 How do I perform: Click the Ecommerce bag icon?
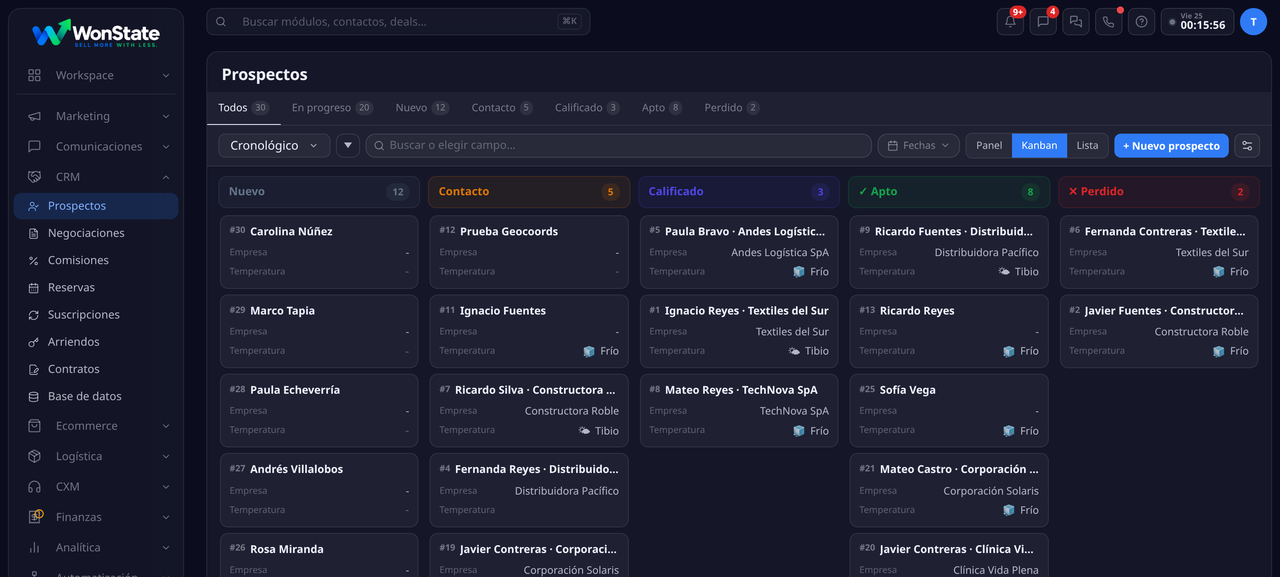pyautogui.click(x=35, y=426)
